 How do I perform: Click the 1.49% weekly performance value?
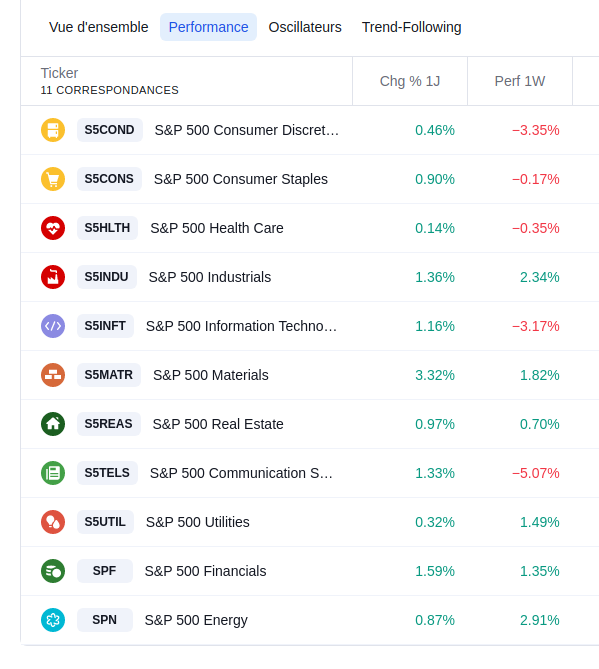(539, 523)
